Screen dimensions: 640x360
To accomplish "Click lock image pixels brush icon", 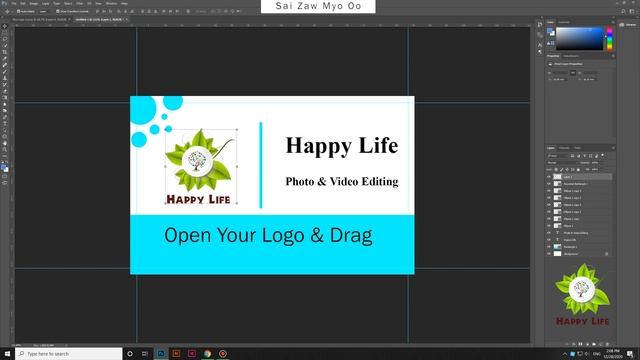I will coord(562,169).
